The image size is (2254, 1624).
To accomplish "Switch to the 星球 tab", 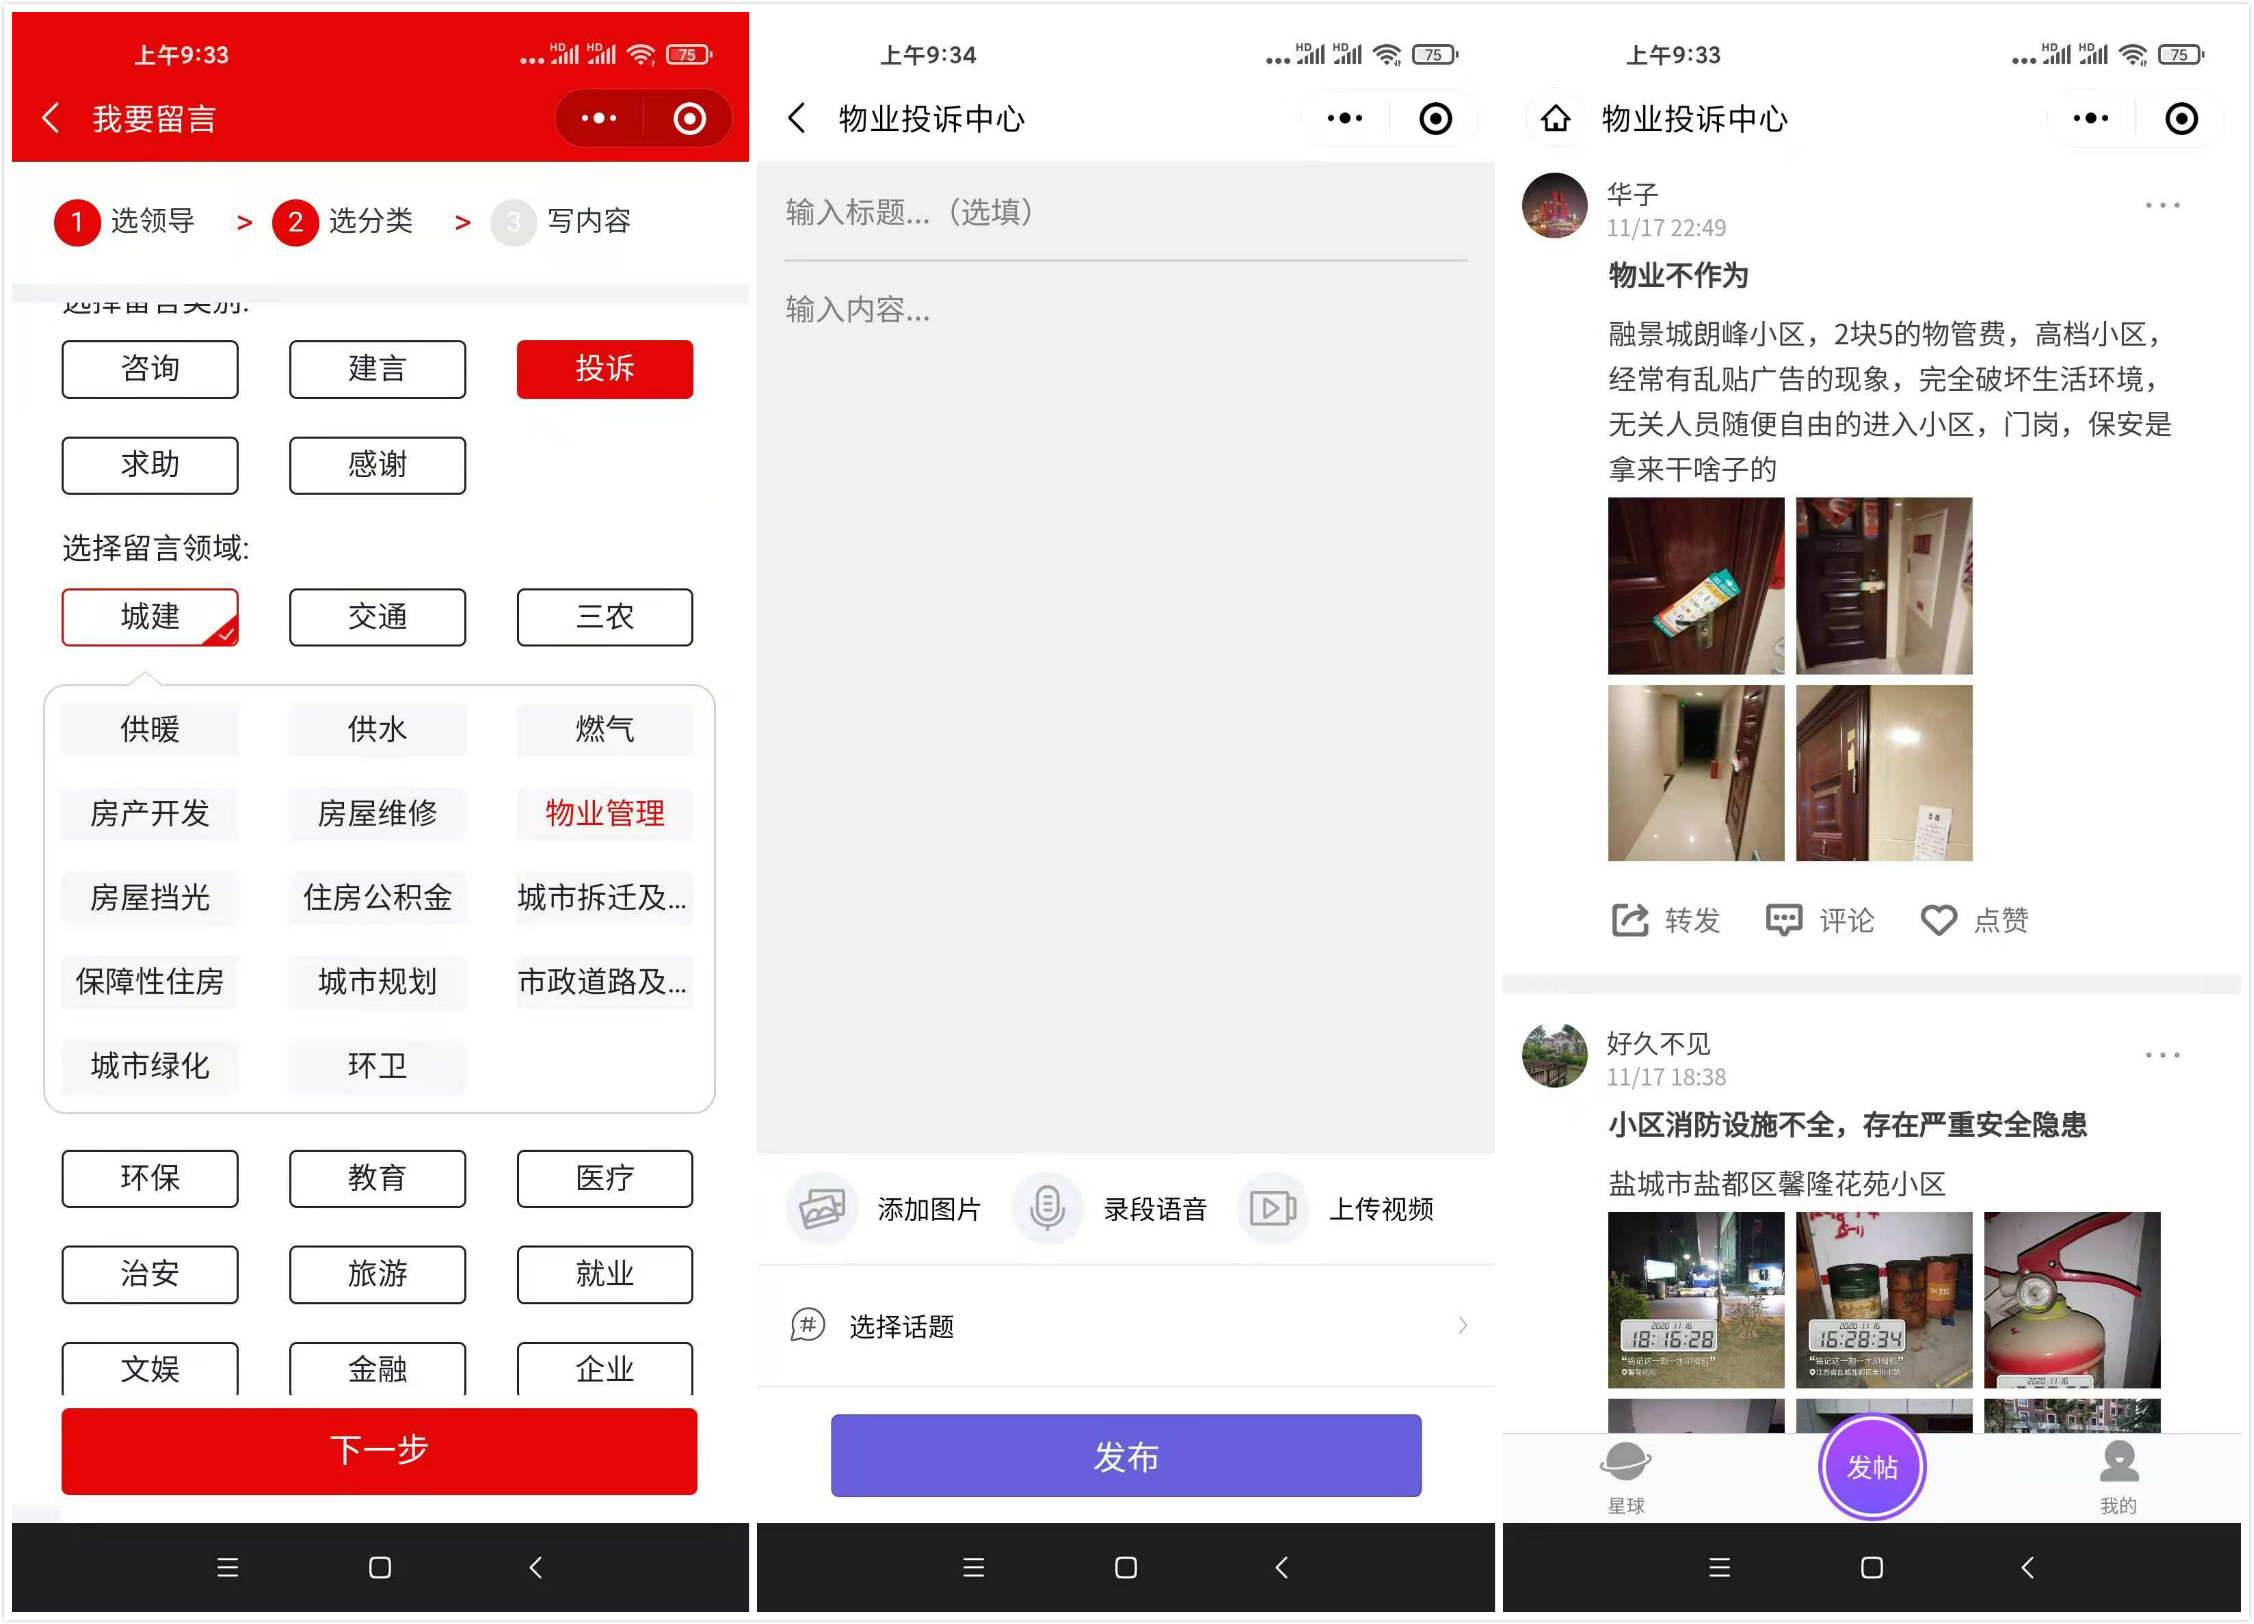I will pos(1626,1475).
